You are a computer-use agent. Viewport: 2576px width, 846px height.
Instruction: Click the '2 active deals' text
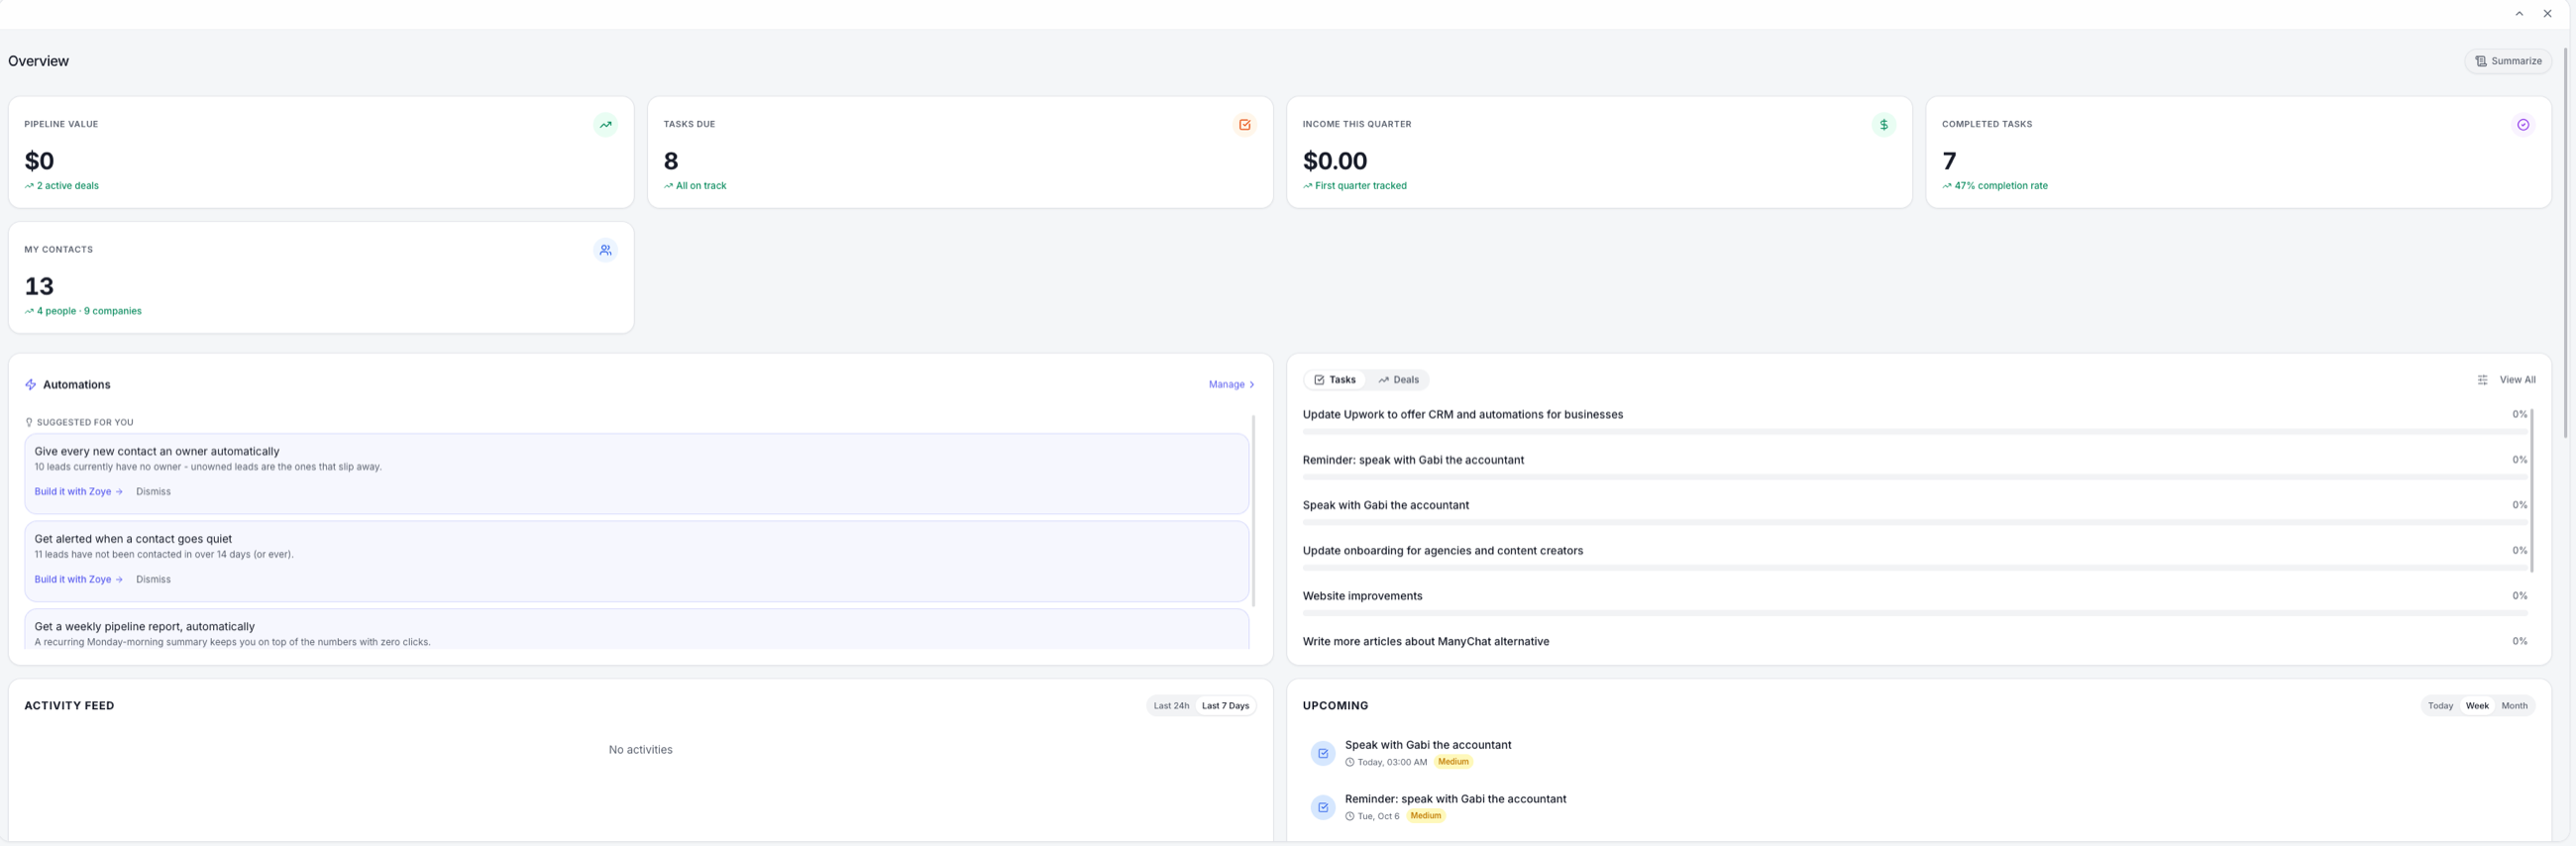pyautogui.click(x=67, y=186)
